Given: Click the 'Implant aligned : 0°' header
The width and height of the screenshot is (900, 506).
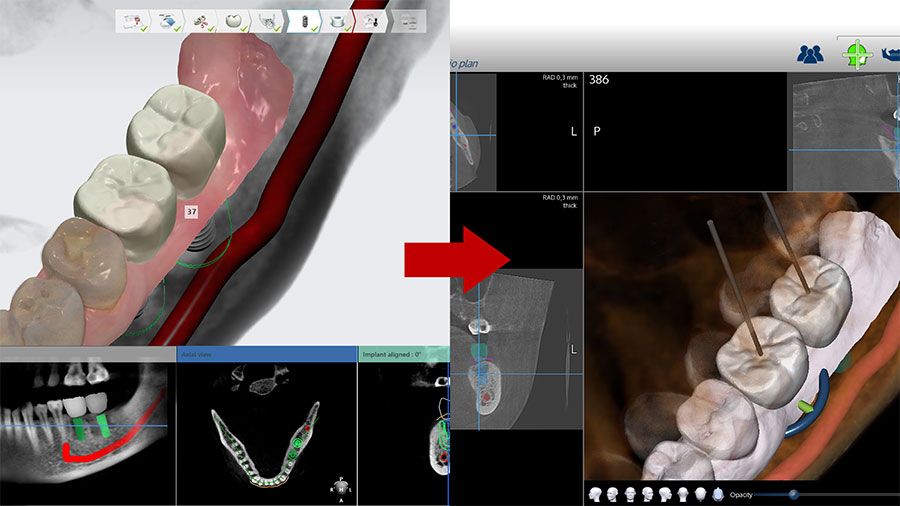Looking at the screenshot, I should click(x=404, y=354).
